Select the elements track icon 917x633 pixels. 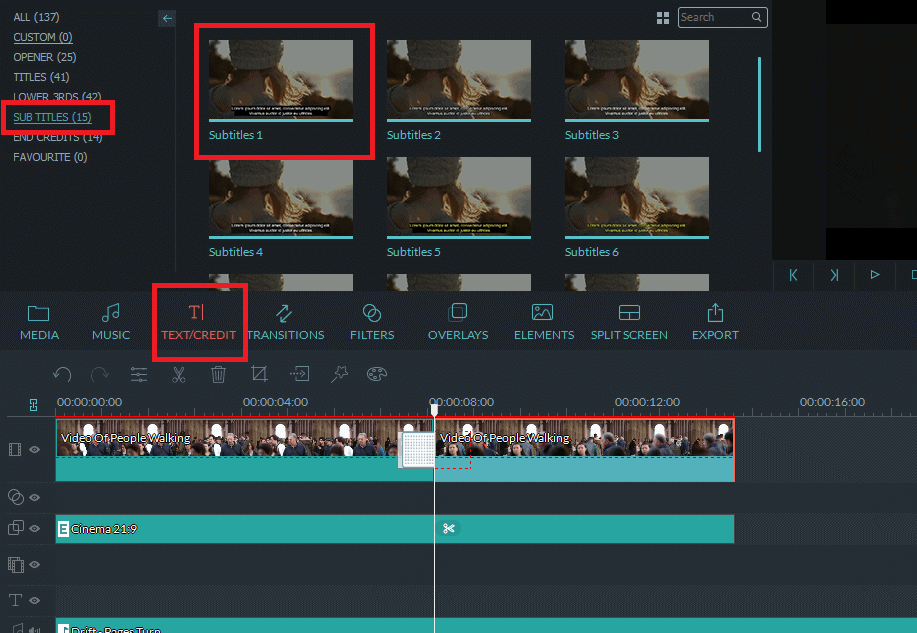click(x=16, y=565)
